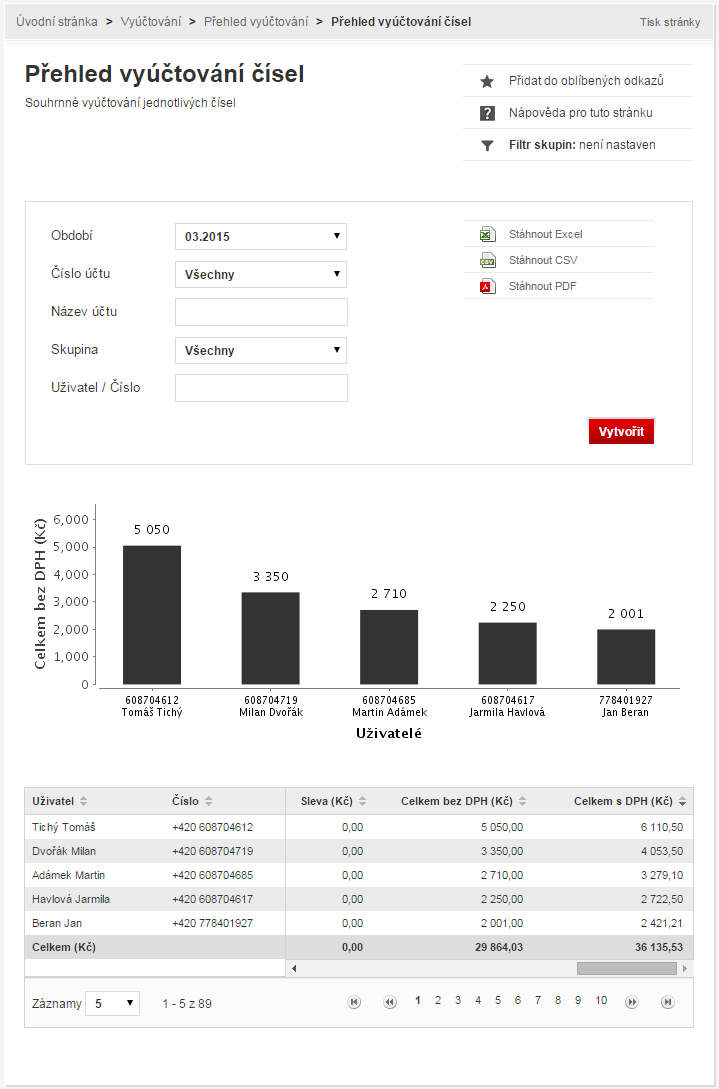Go to page 2 of results
Image resolution: width=719 pixels, height=1089 pixels.
coord(438,1000)
